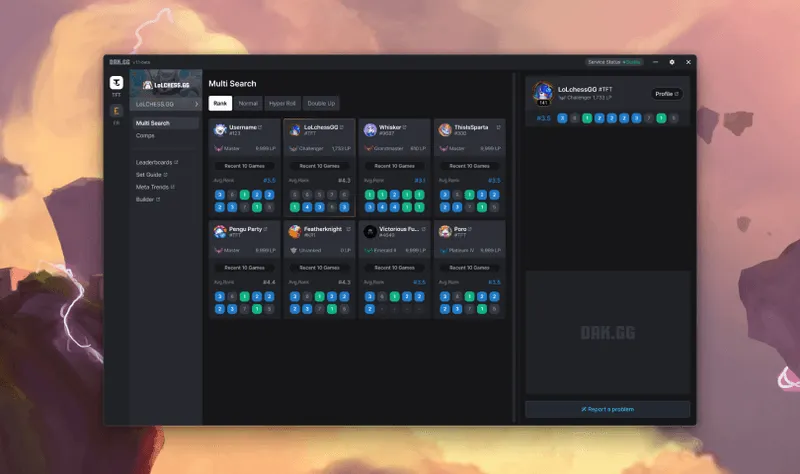Switch to the Normal tab
This screenshot has width=800, height=474.
(248, 103)
